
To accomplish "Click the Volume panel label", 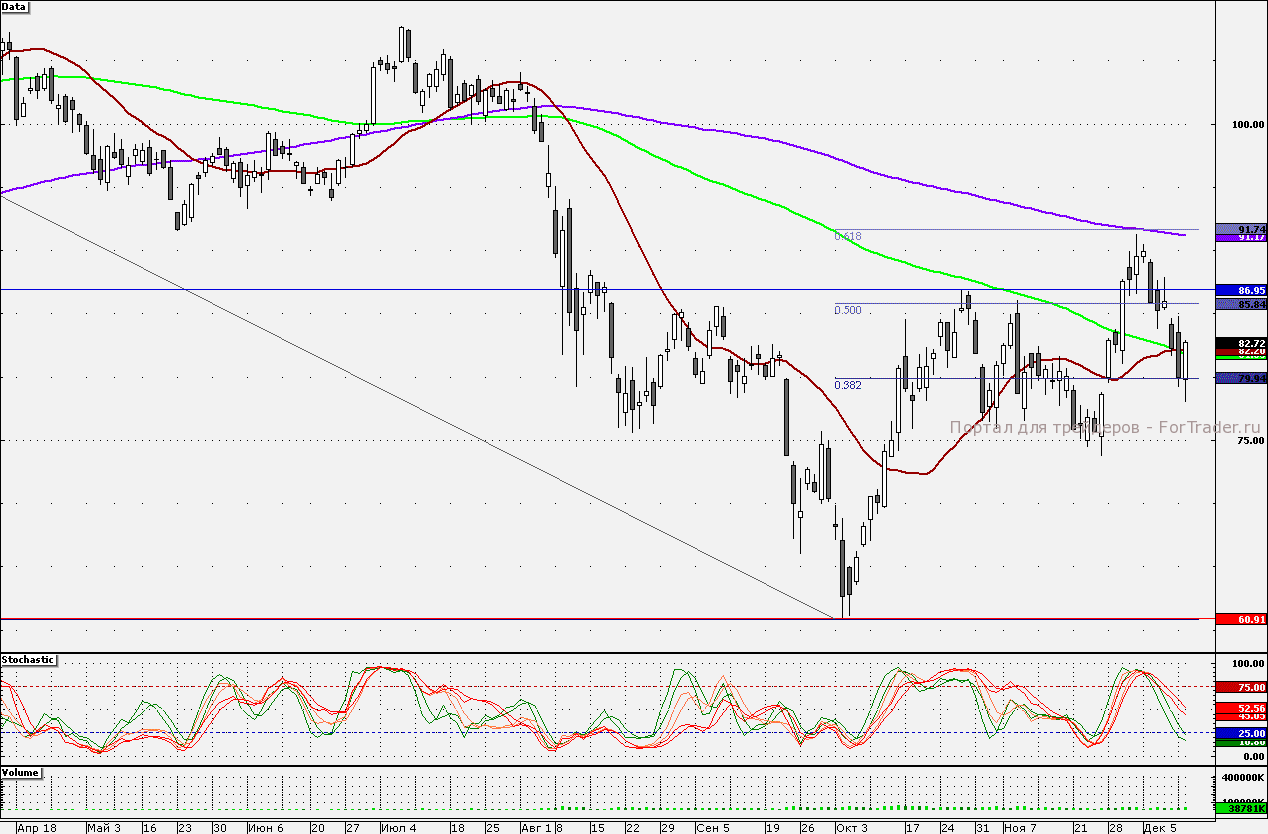I will click(21, 774).
